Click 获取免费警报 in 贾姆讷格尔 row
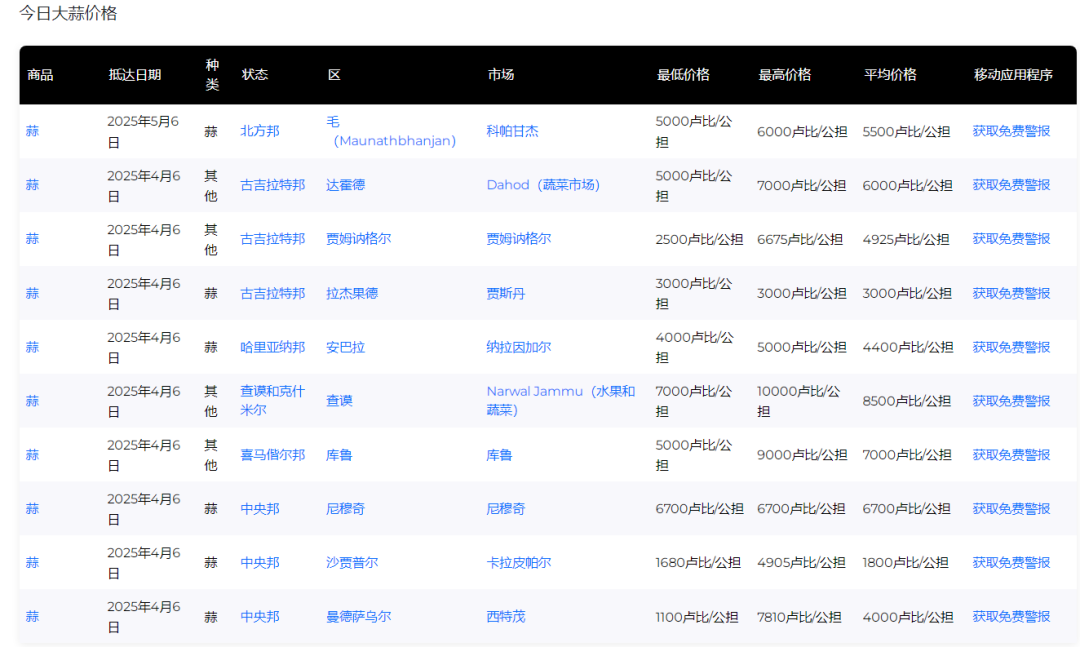 (1010, 238)
